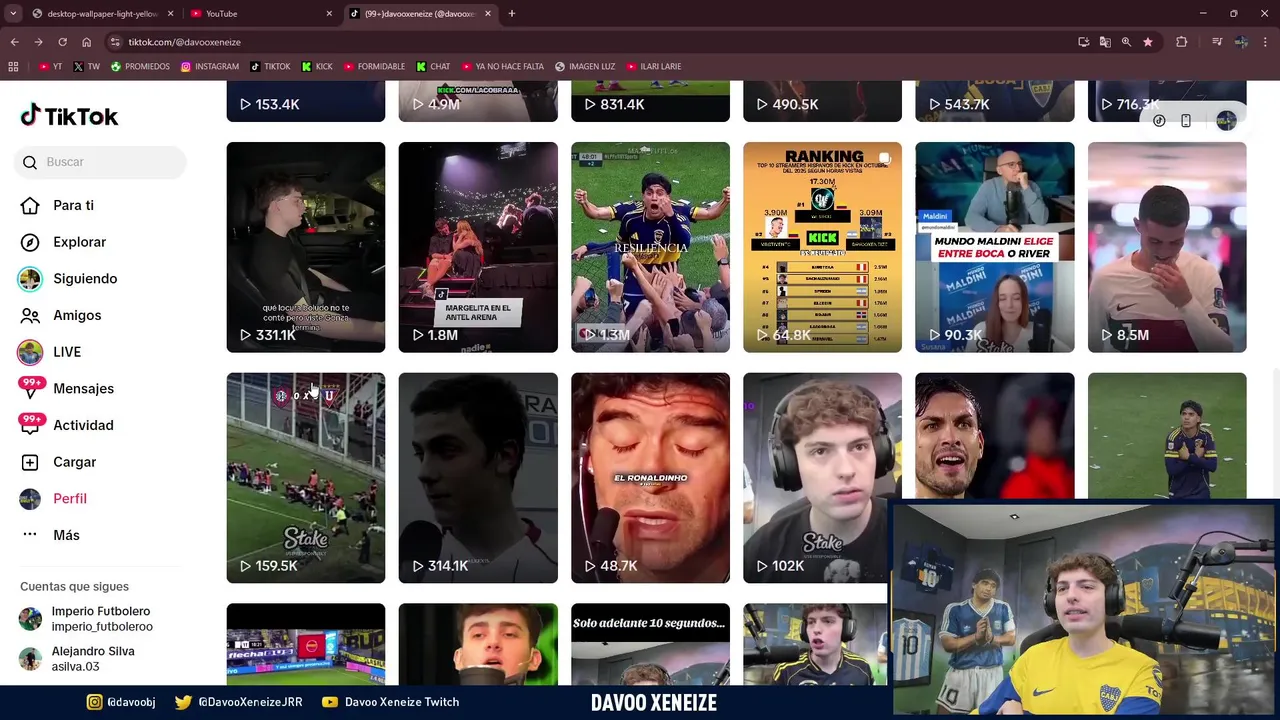Open the Ranking Kick streamers video
The width and height of the screenshot is (1280, 720).
coord(822,247)
